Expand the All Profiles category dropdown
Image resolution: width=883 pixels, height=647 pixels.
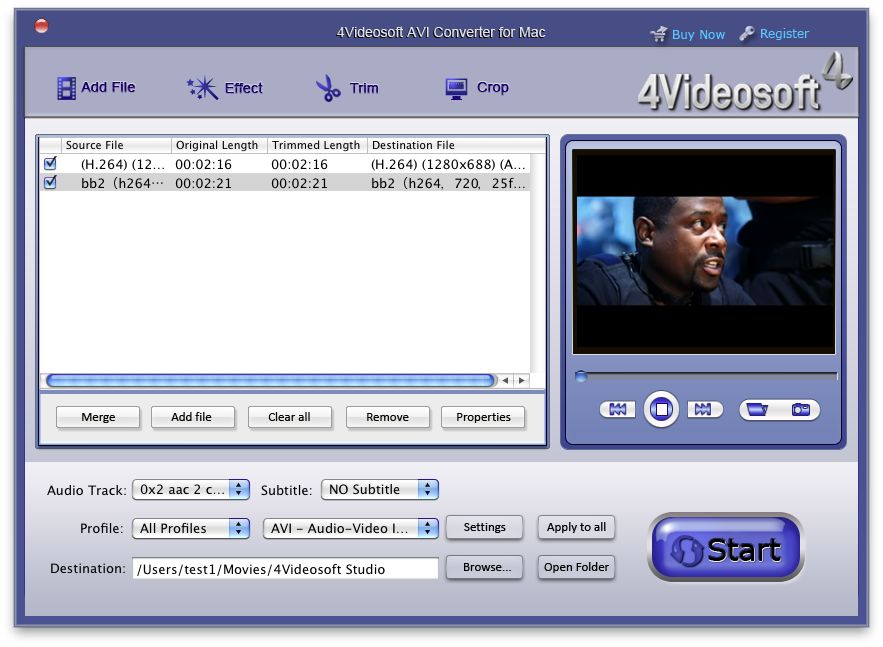click(191, 528)
